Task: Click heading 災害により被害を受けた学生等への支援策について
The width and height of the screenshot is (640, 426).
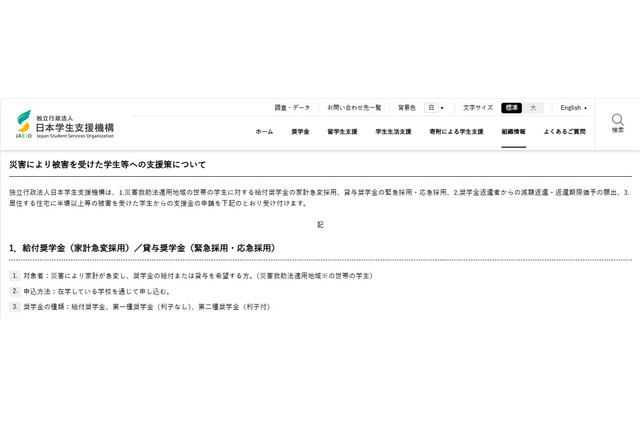Action: pos(107,164)
